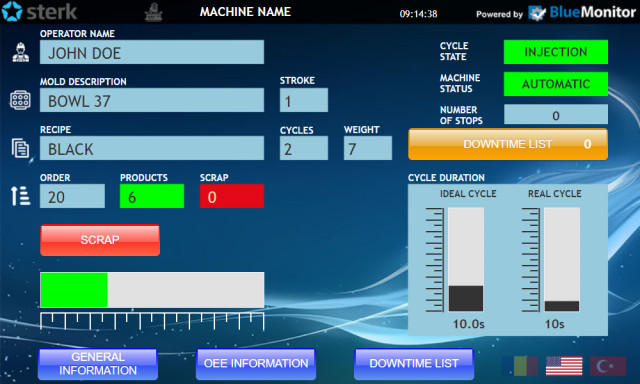Click the operator worker icon

20,52
